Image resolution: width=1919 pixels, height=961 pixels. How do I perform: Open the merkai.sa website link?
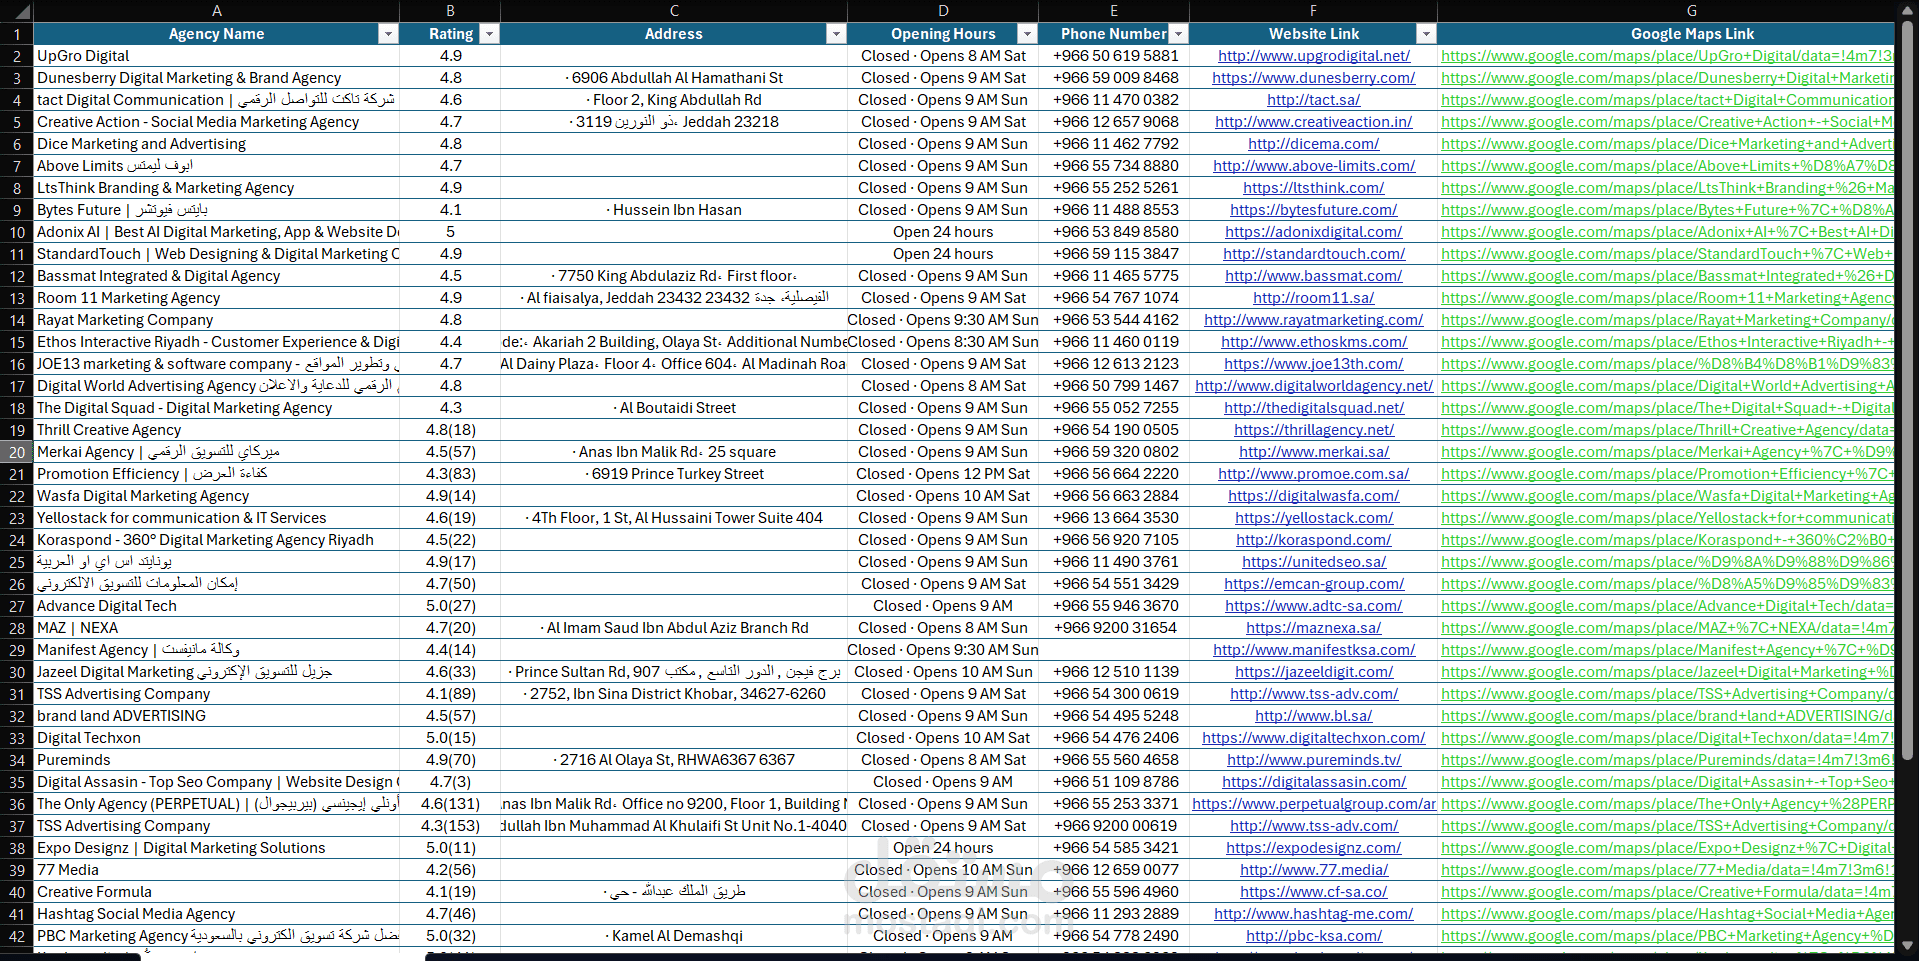pos(1314,452)
